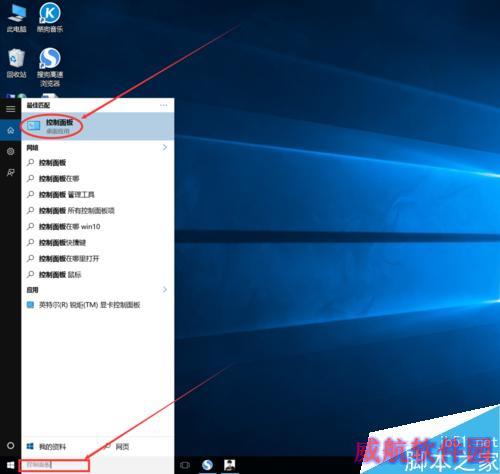Select the suggestion 控制面板 管理工具
The width and height of the screenshot is (500, 474).
coord(98,194)
